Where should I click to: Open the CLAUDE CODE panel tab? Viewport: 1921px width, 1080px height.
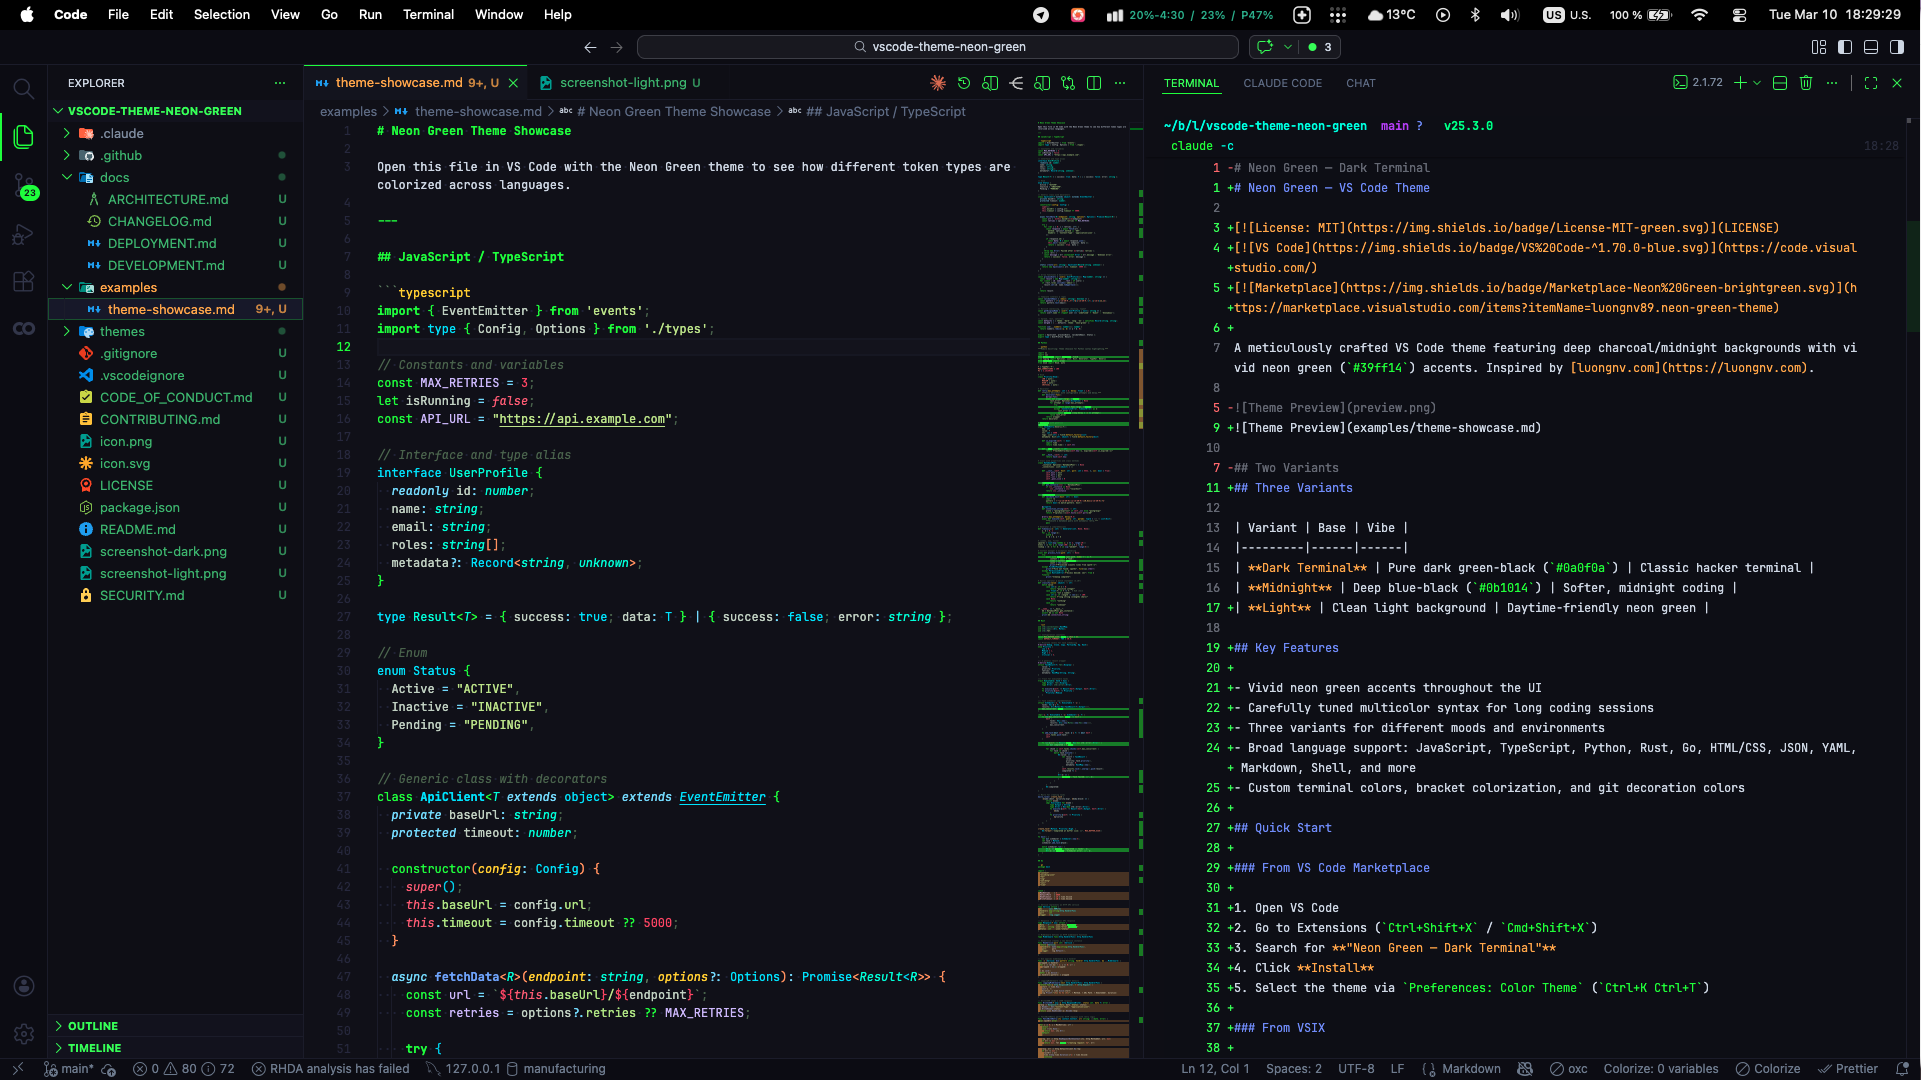click(1283, 83)
